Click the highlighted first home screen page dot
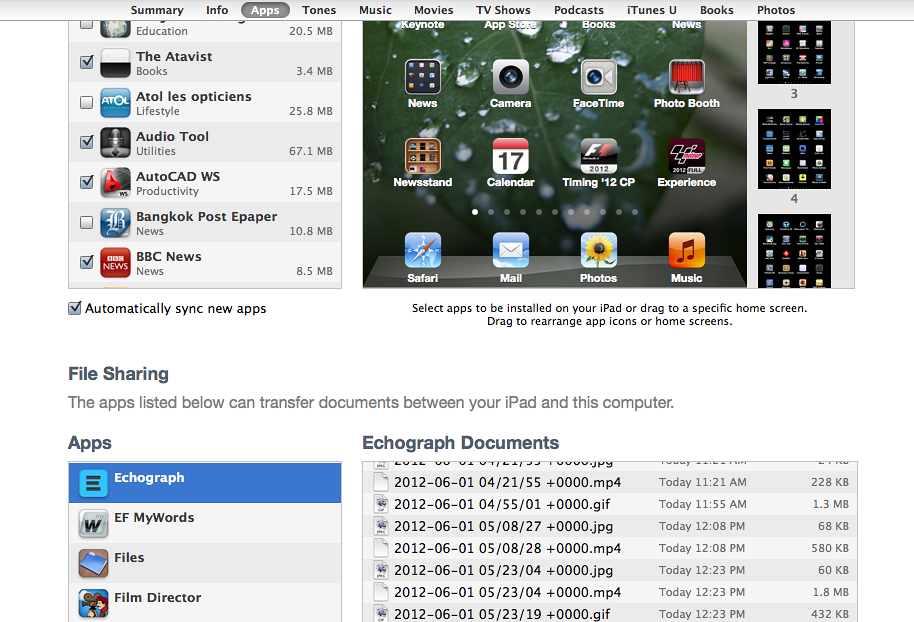This screenshot has width=914, height=622. click(x=475, y=212)
